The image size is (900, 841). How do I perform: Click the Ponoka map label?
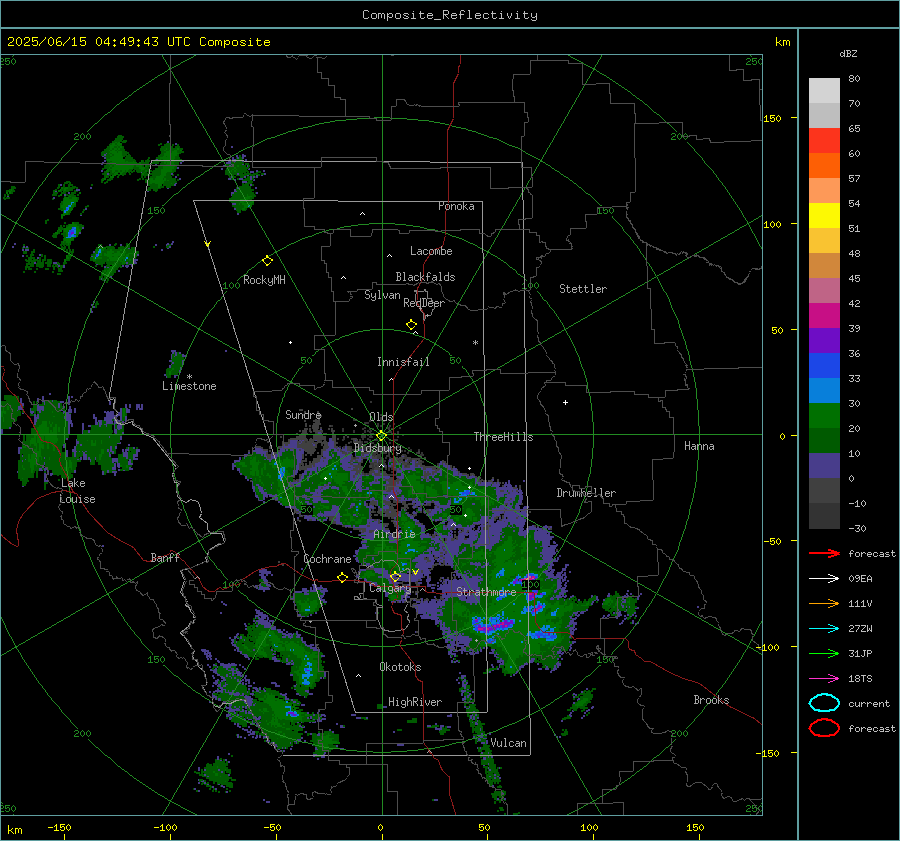[456, 206]
